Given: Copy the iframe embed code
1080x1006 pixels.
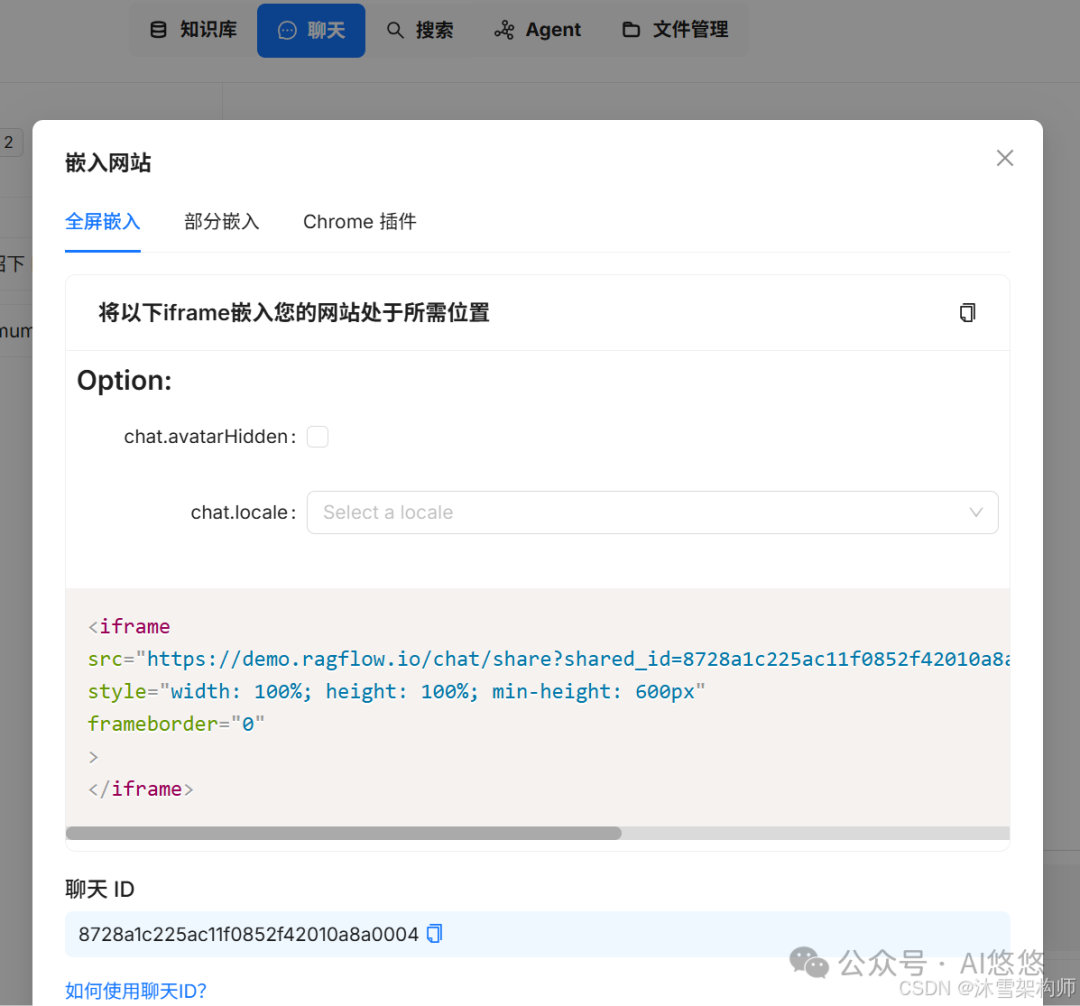Looking at the screenshot, I should click(968, 313).
